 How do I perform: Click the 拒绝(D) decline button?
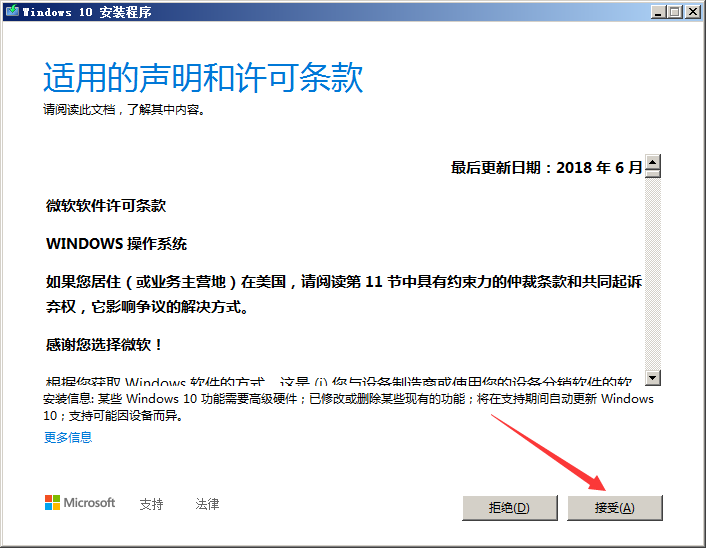(x=509, y=507)
